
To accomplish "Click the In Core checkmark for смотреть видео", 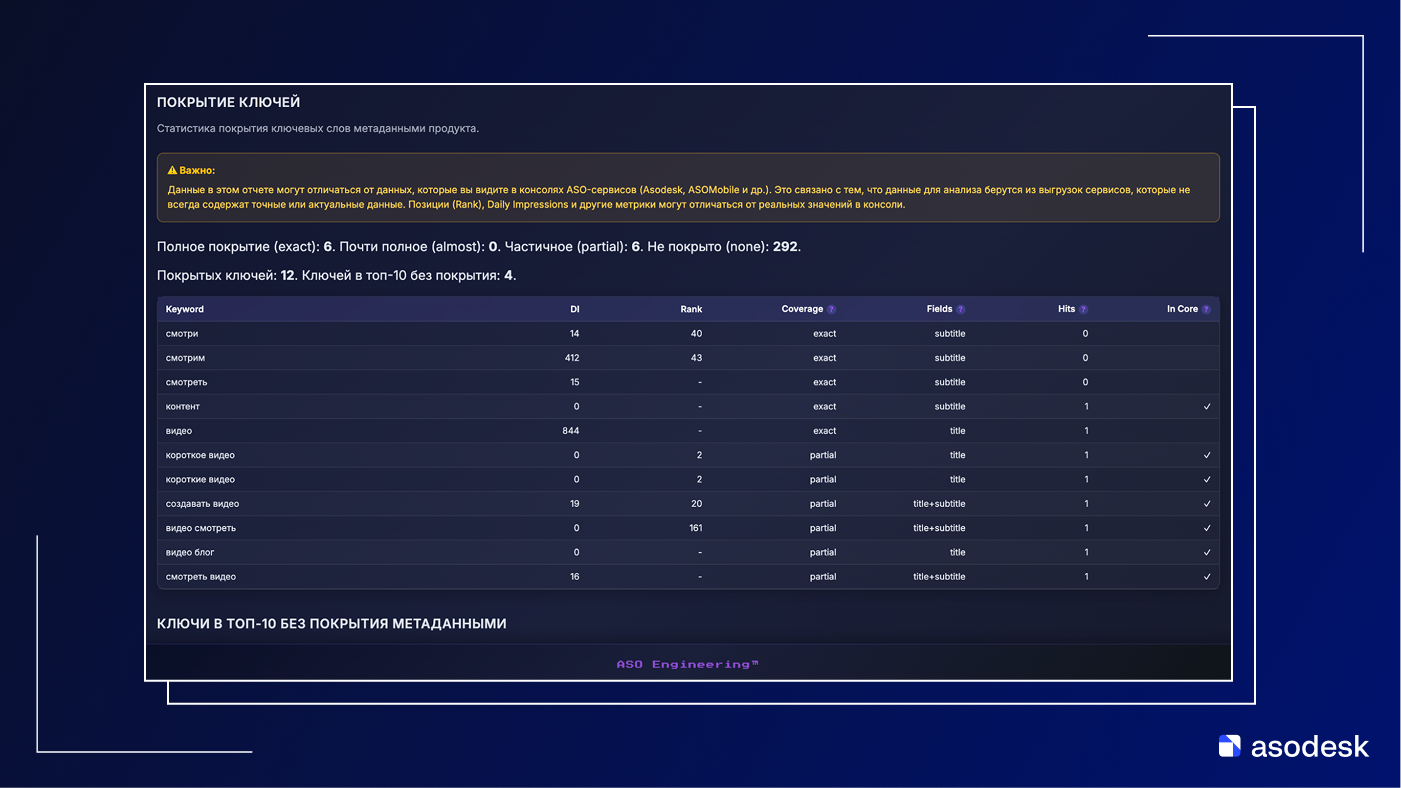I will pos(1207,577).
